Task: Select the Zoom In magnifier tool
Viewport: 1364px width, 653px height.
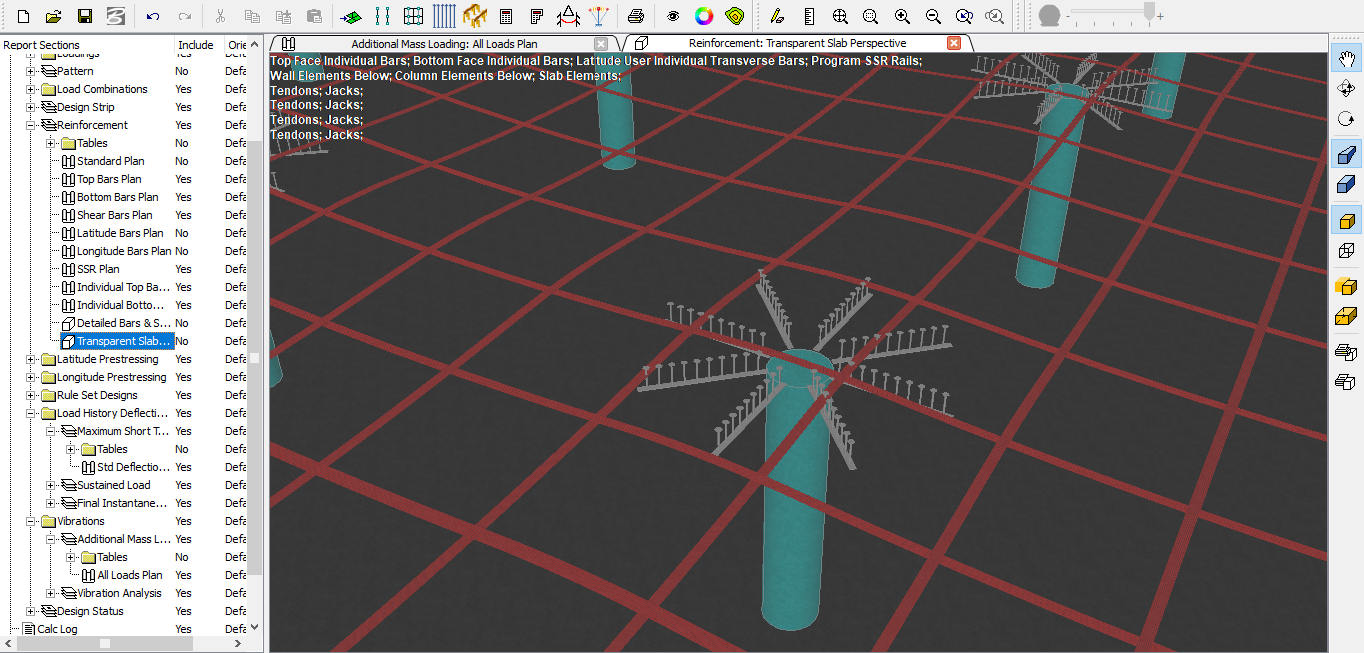Action: (x=902, y=16)
